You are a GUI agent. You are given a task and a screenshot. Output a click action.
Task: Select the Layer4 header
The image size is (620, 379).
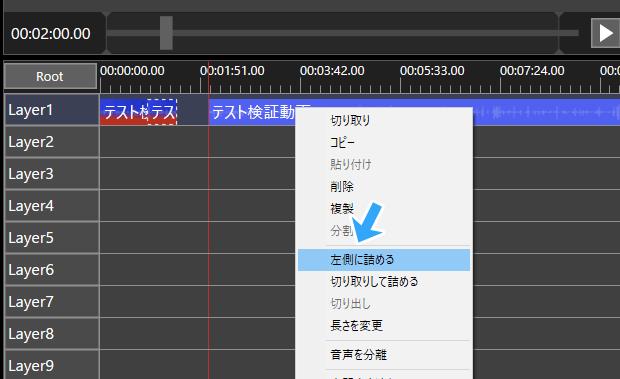point(51,206)
